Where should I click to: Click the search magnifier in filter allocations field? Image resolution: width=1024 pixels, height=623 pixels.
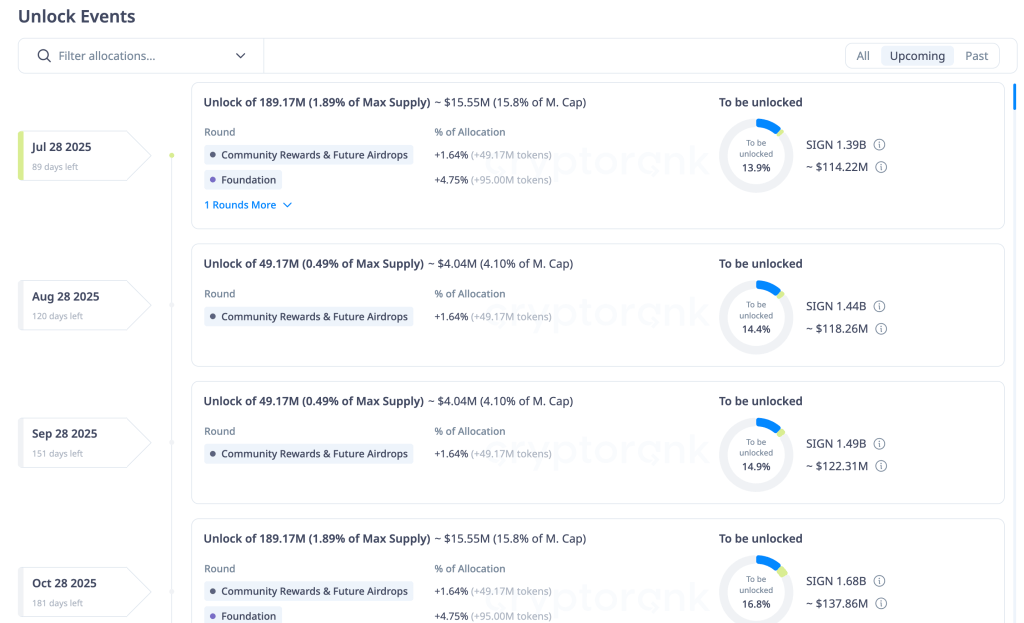click(42, 55)
